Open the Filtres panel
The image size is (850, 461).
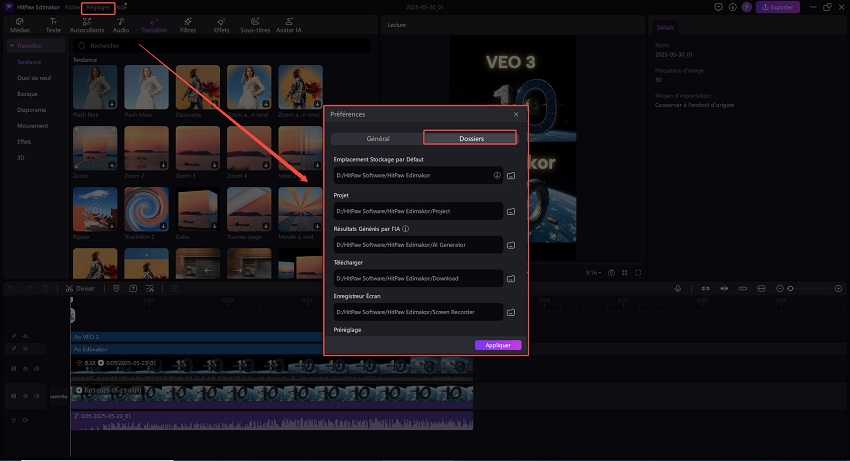point(188,25)
